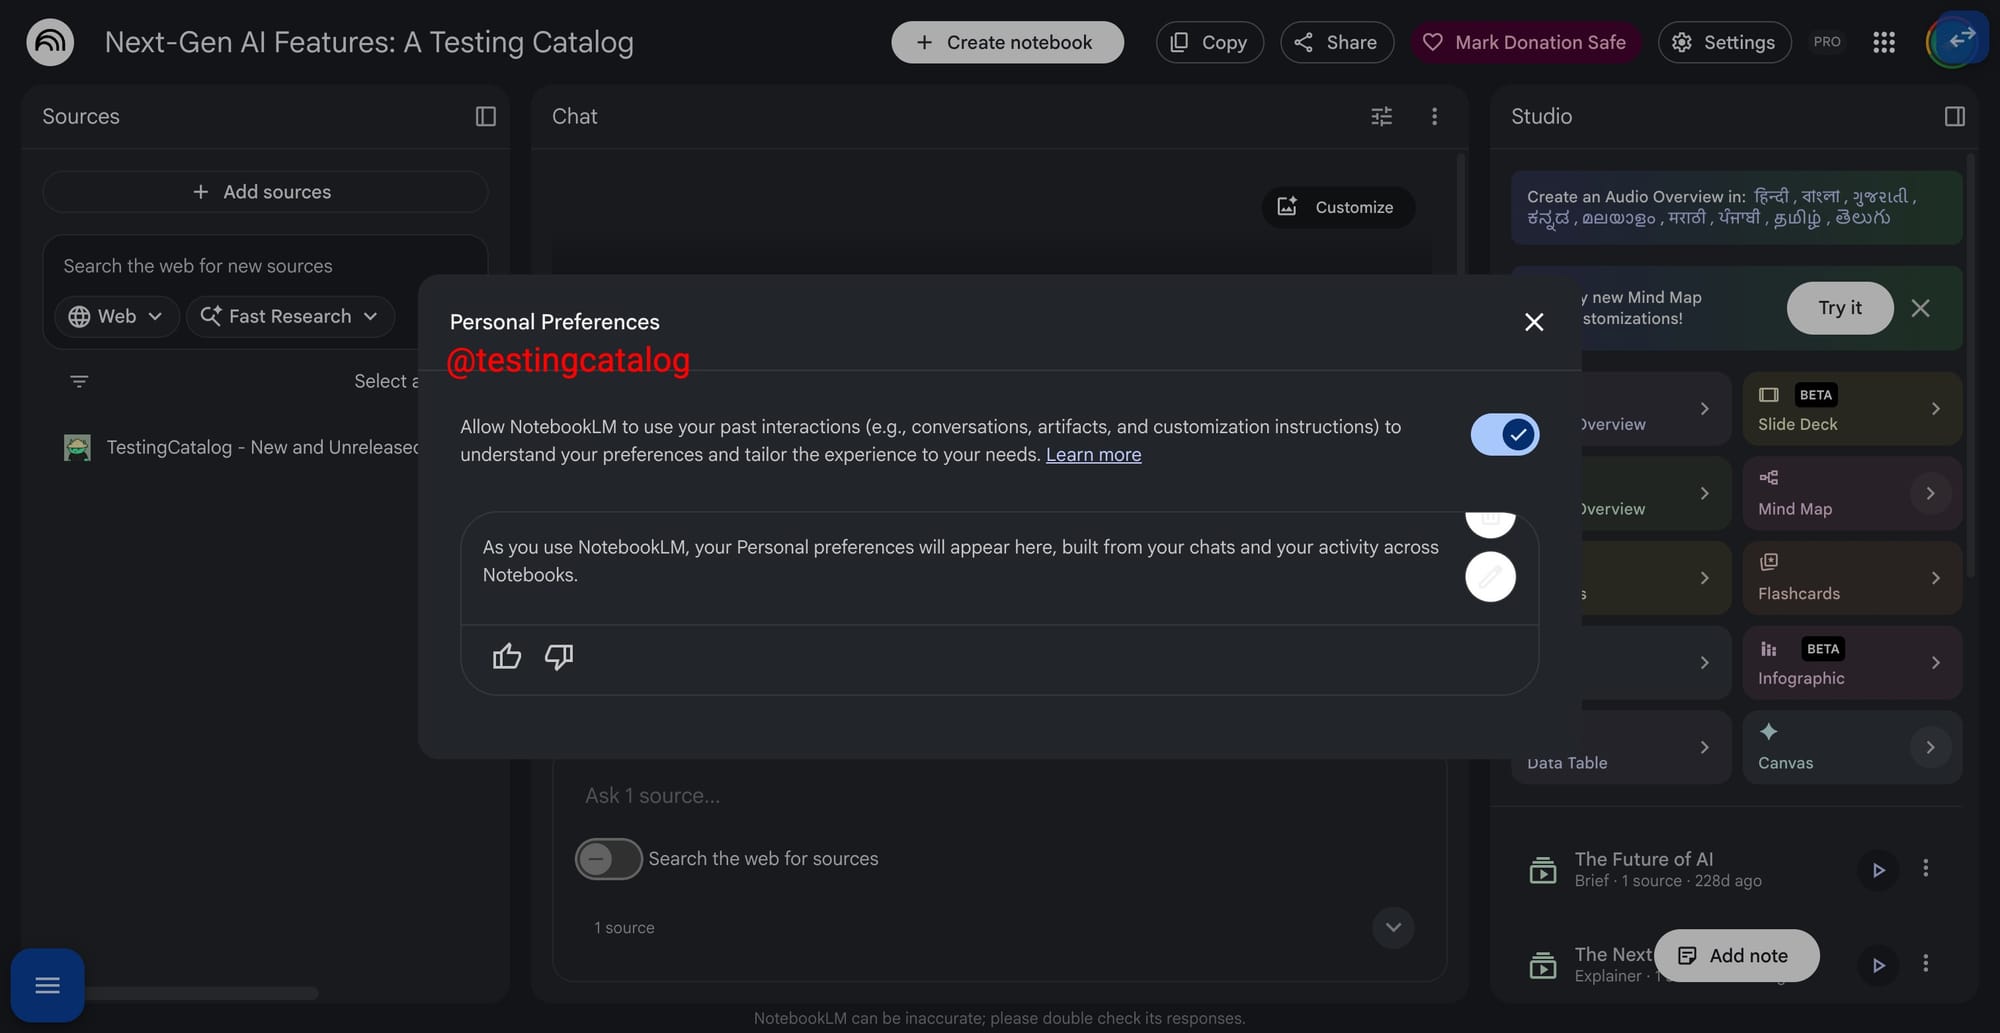Click the notebook title Next-Gen AI Features

pyautogui.click(x=369, y=42)
